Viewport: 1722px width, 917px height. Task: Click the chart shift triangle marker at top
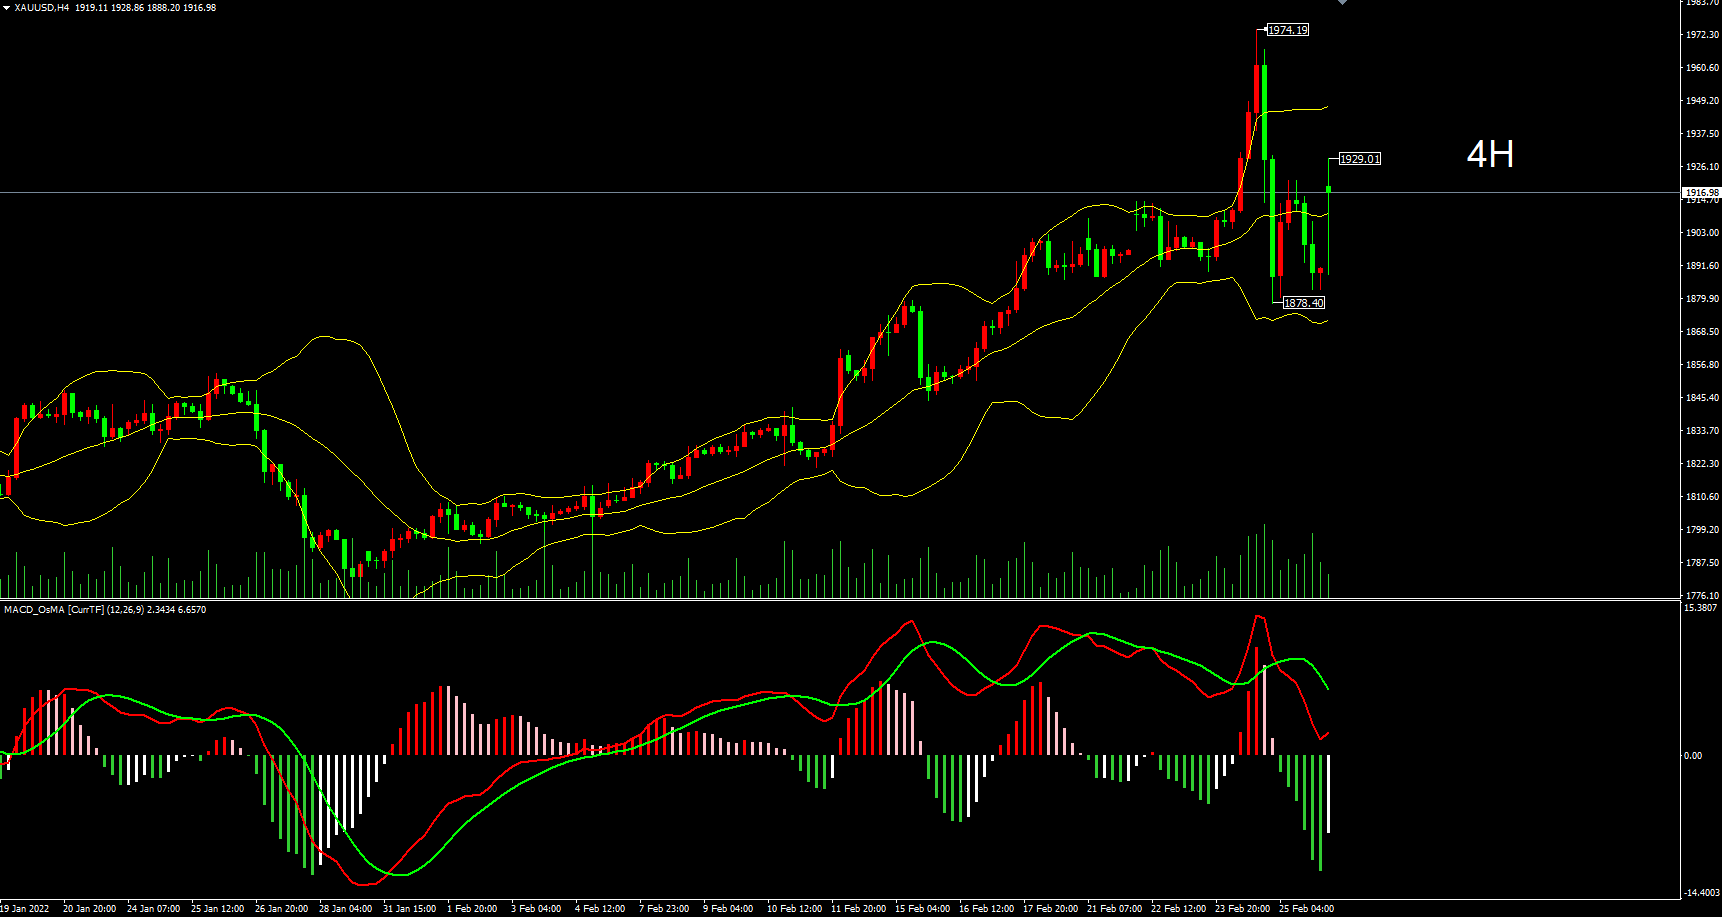click(1343, 2)
